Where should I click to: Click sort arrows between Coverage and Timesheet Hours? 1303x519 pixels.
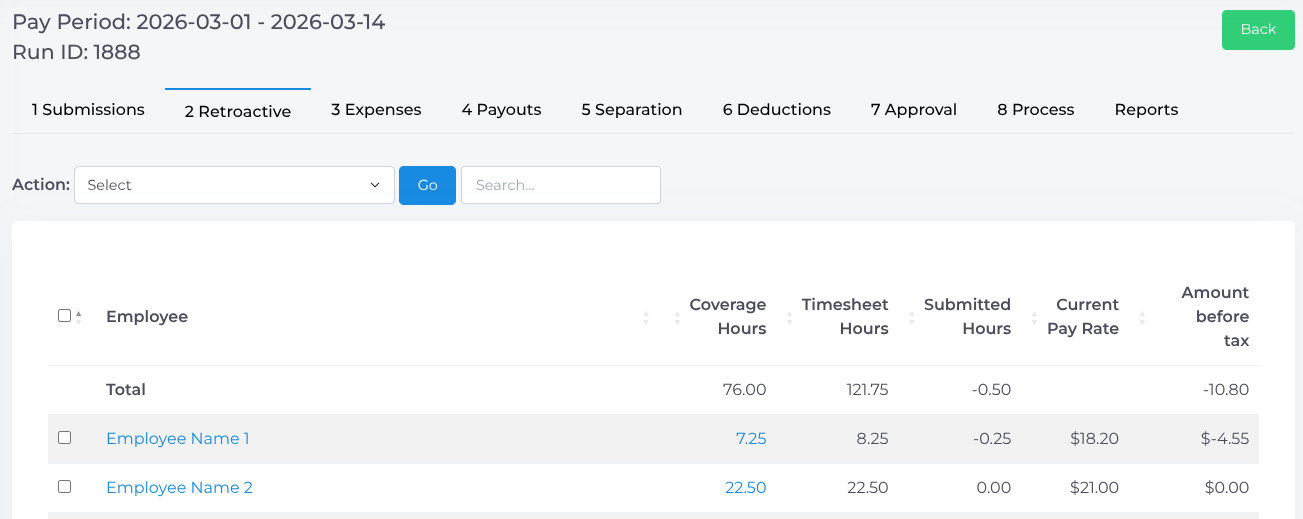[x=789, y=318]
